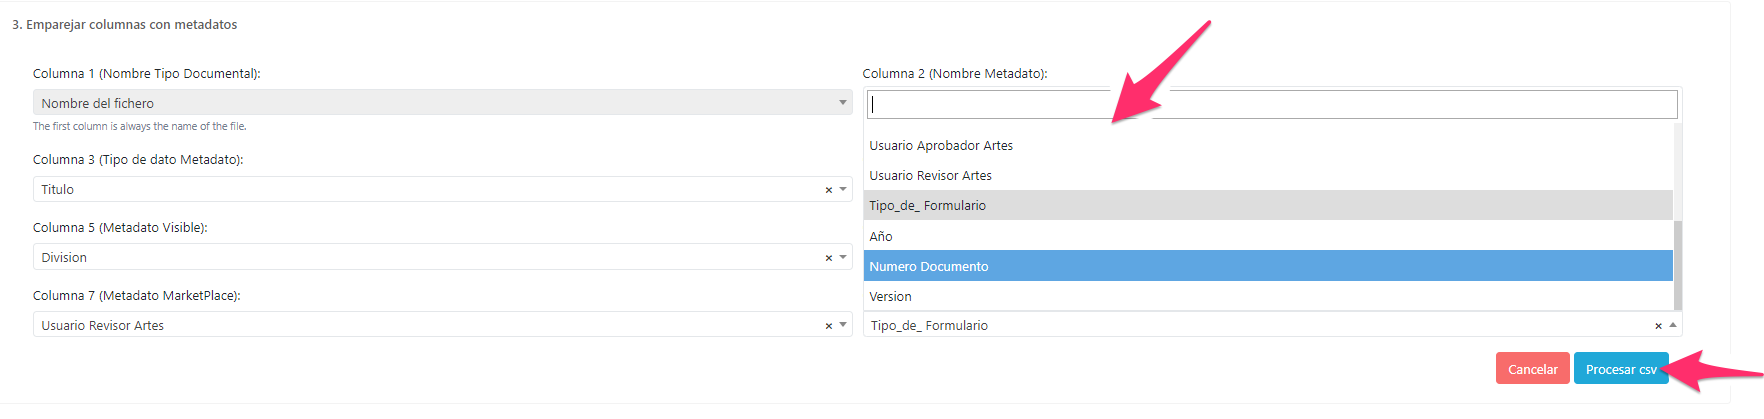Pick Version from the dropdown list
The height and width of the screenshot is (419, 1764).
tap(890, 297)
